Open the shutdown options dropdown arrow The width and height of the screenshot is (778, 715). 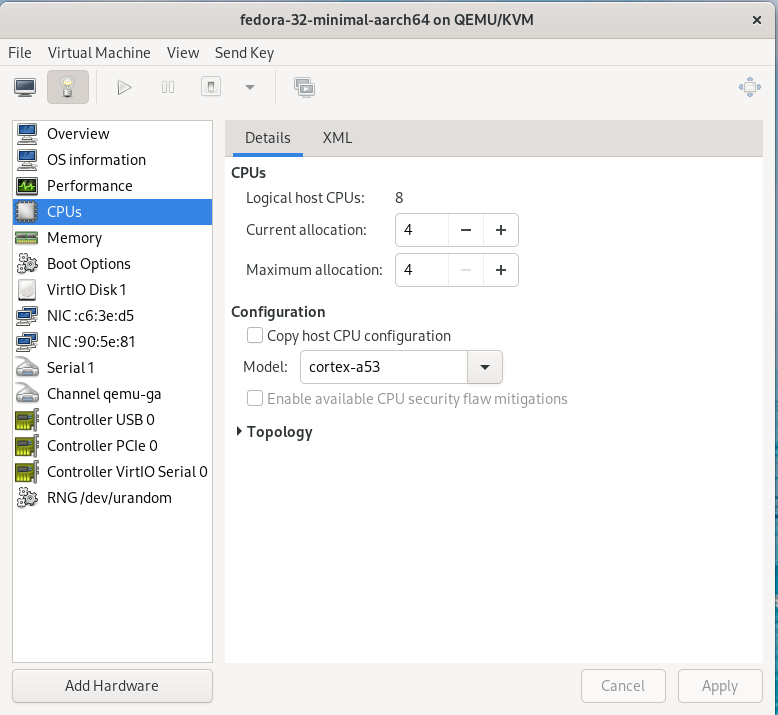[250, 87]
